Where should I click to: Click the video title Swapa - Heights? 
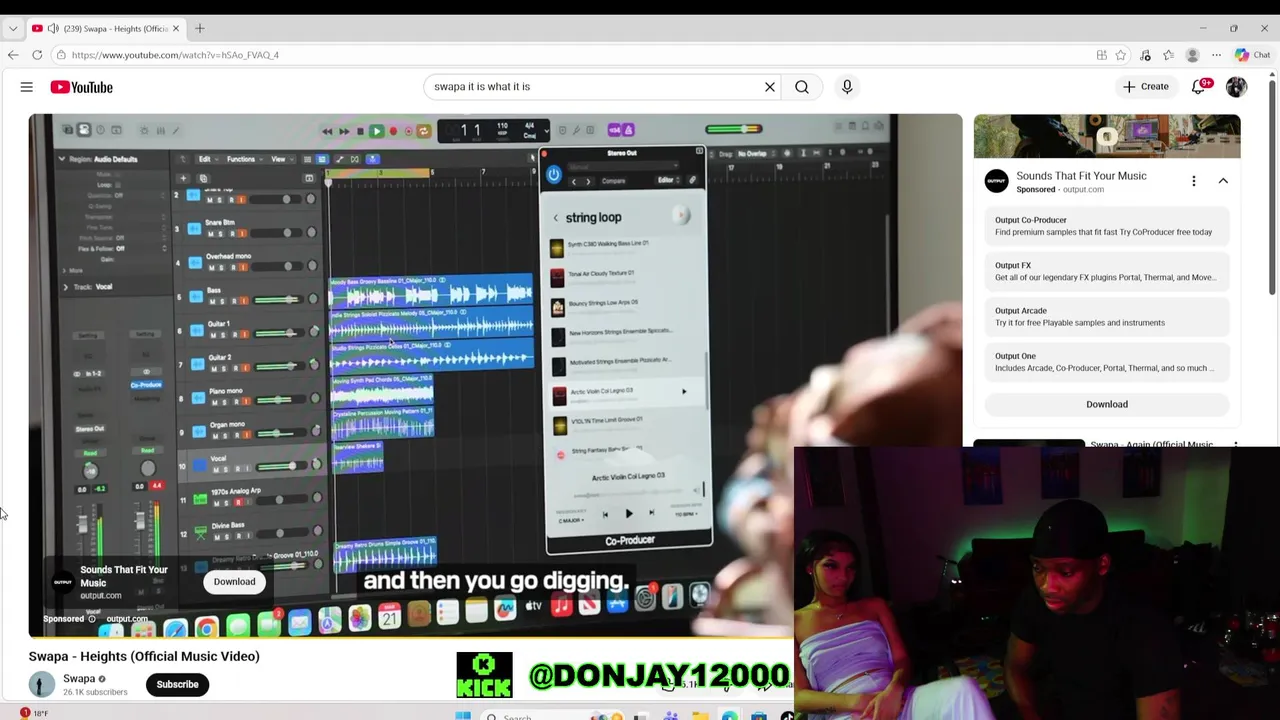144,656
